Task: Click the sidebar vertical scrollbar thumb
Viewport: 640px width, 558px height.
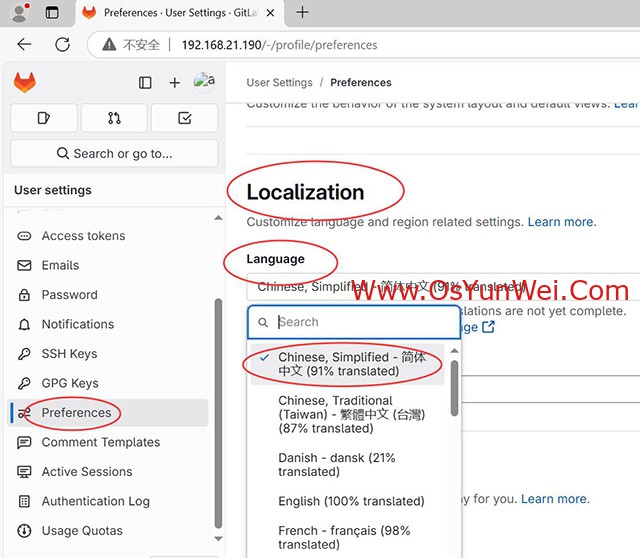Action: click(x=218, y=413)
